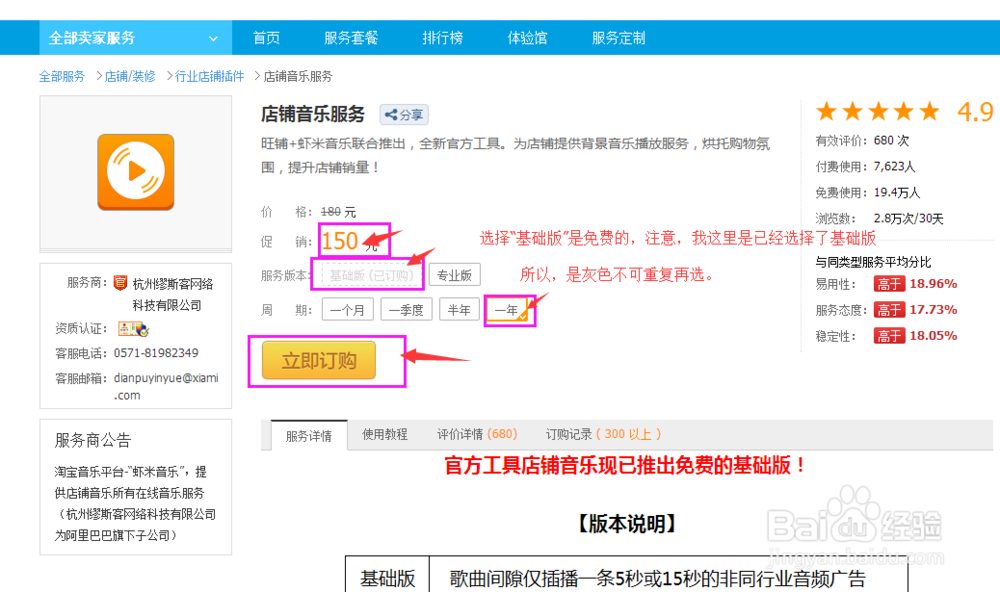The image size is (1000, 592).
Task: Click the original price 180 元
Action: point(338,212)
